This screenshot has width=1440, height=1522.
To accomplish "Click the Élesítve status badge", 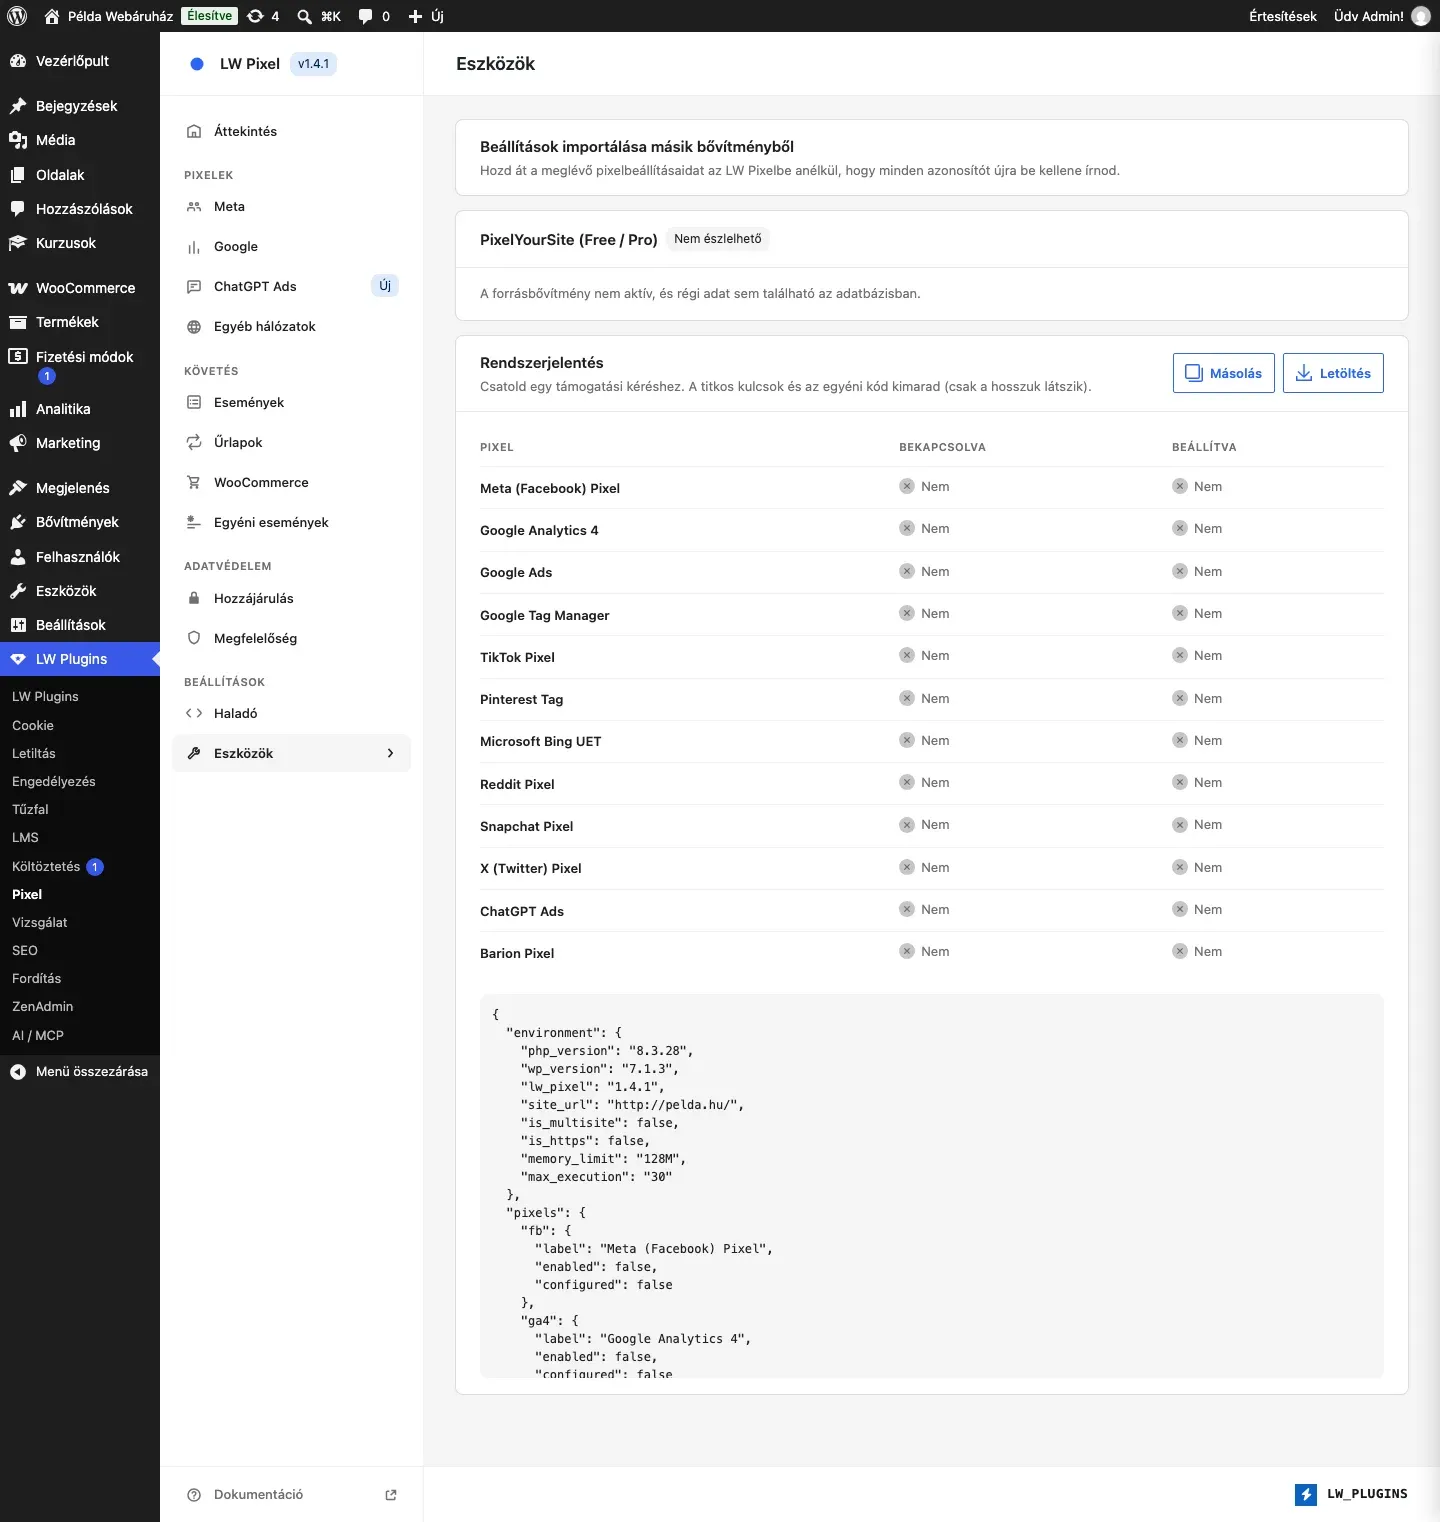I will click(210, 16).
